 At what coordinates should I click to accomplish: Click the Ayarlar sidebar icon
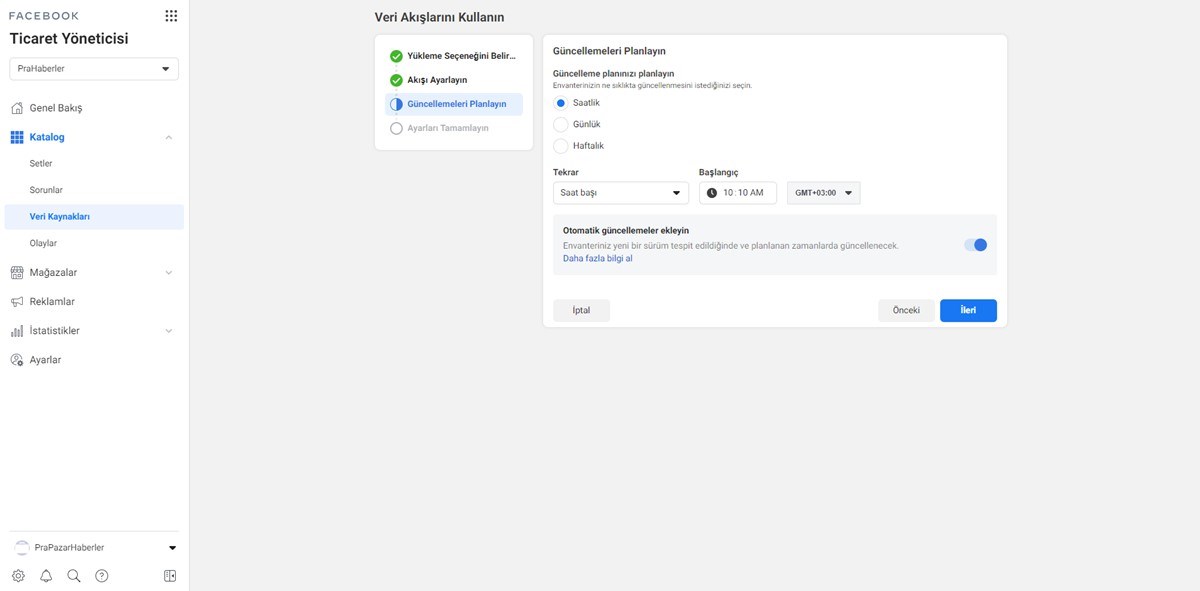[17, 360]
